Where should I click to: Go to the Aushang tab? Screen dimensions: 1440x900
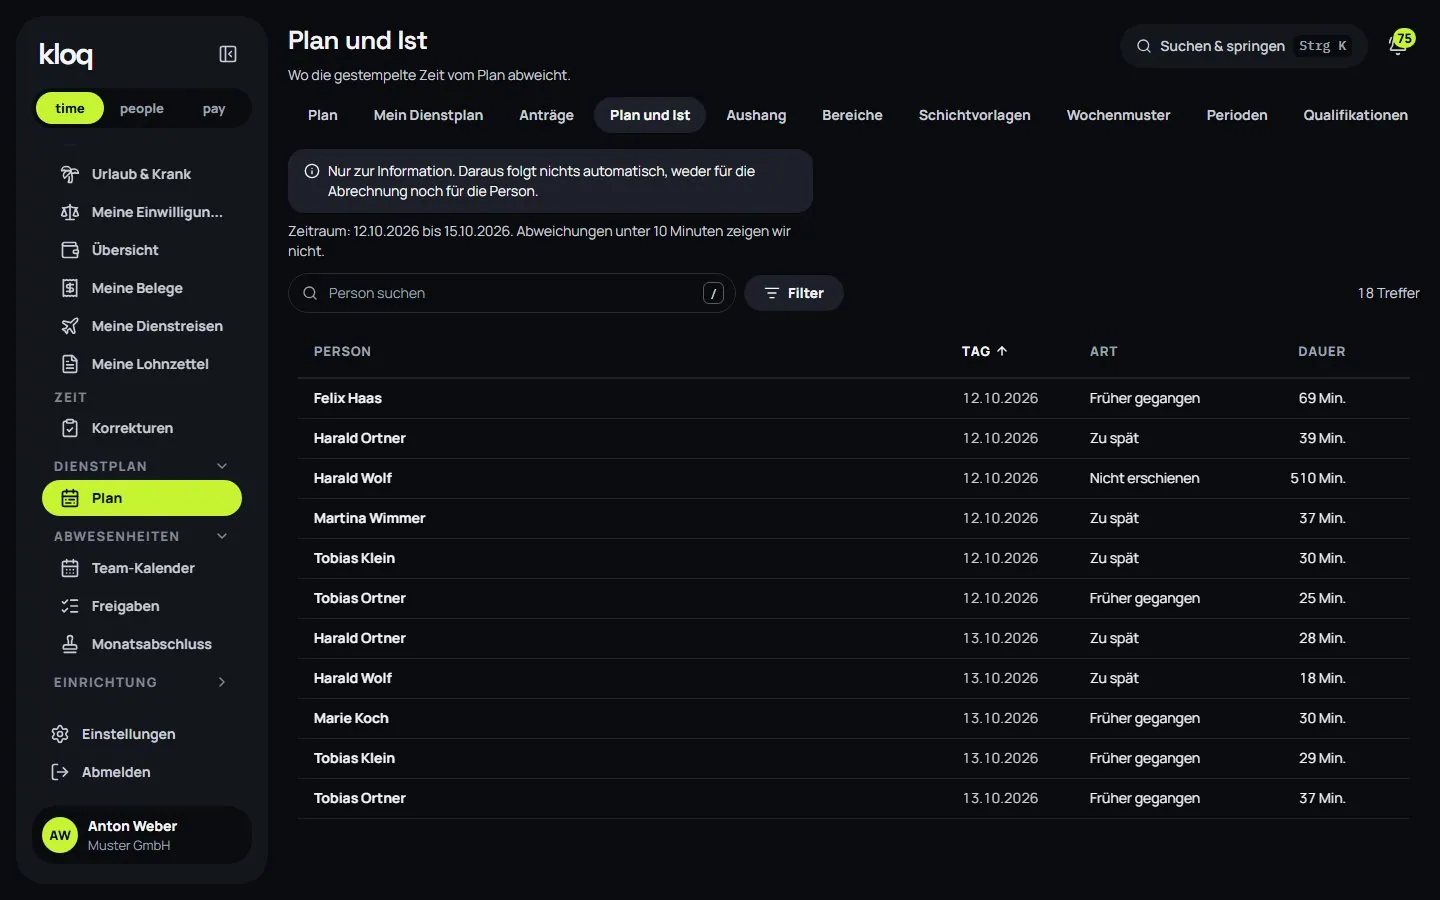click(756, 115)
